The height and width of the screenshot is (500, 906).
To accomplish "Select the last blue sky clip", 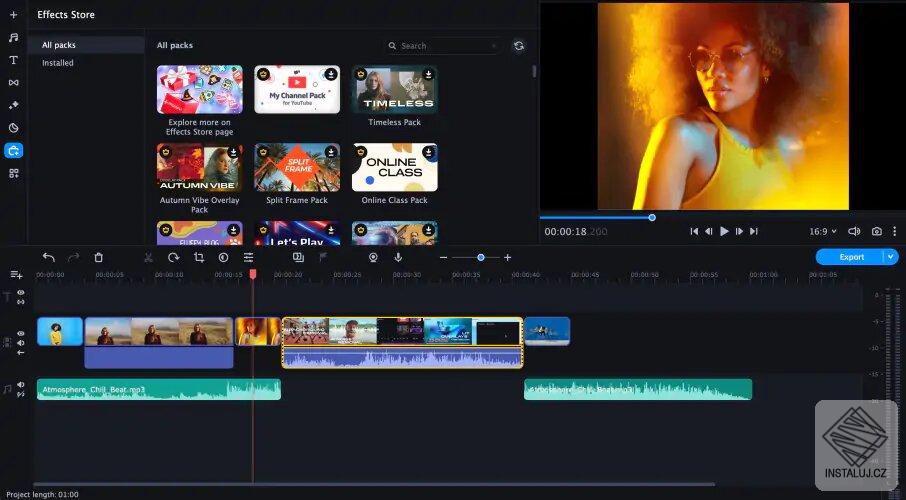I will [547, 332].
